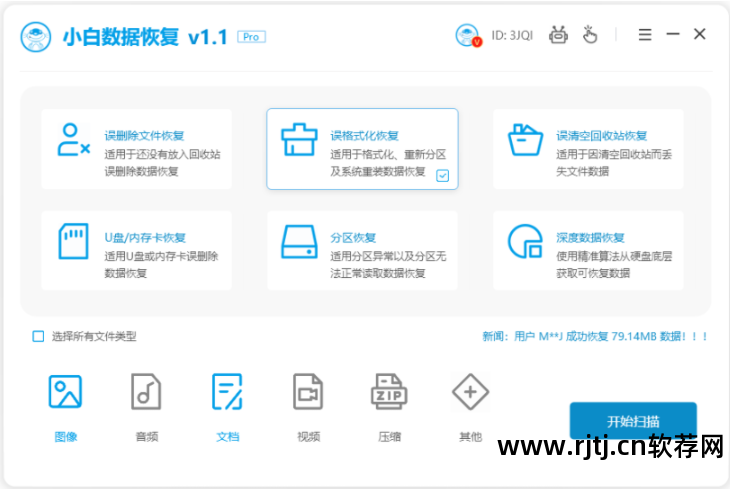The image size is (733, 492).
Task: Click the 其他 label
Action: pyautogui.click(x=470, y=437)
